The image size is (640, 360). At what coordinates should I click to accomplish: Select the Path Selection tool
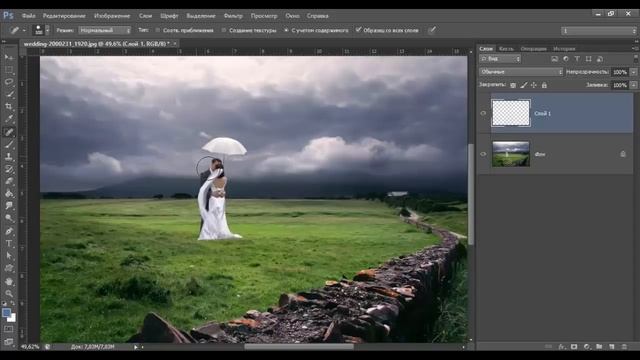coord(9,256)
